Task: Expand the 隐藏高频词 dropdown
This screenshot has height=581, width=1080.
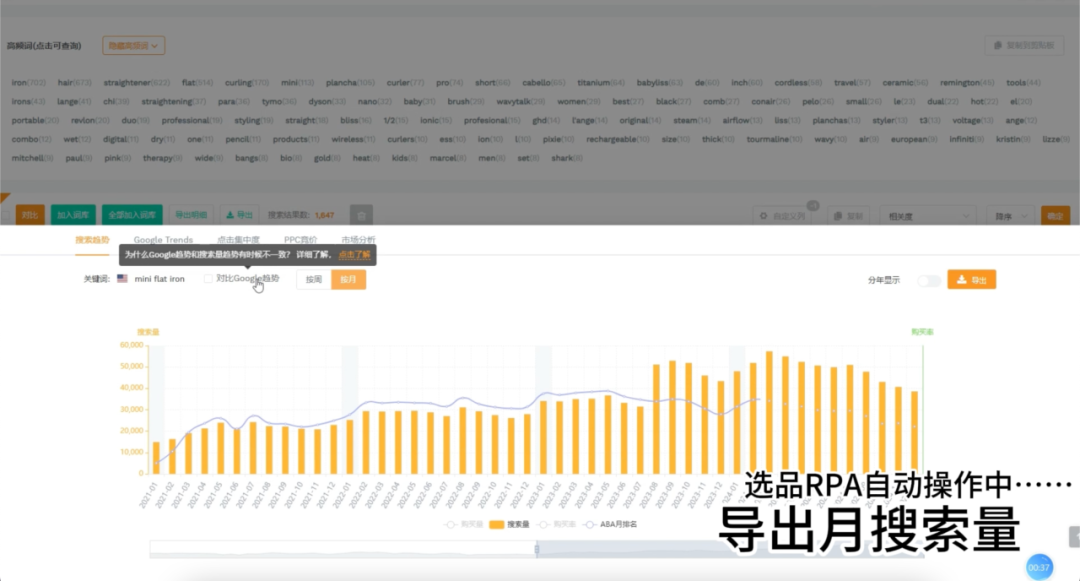Action: click(135, 46)
